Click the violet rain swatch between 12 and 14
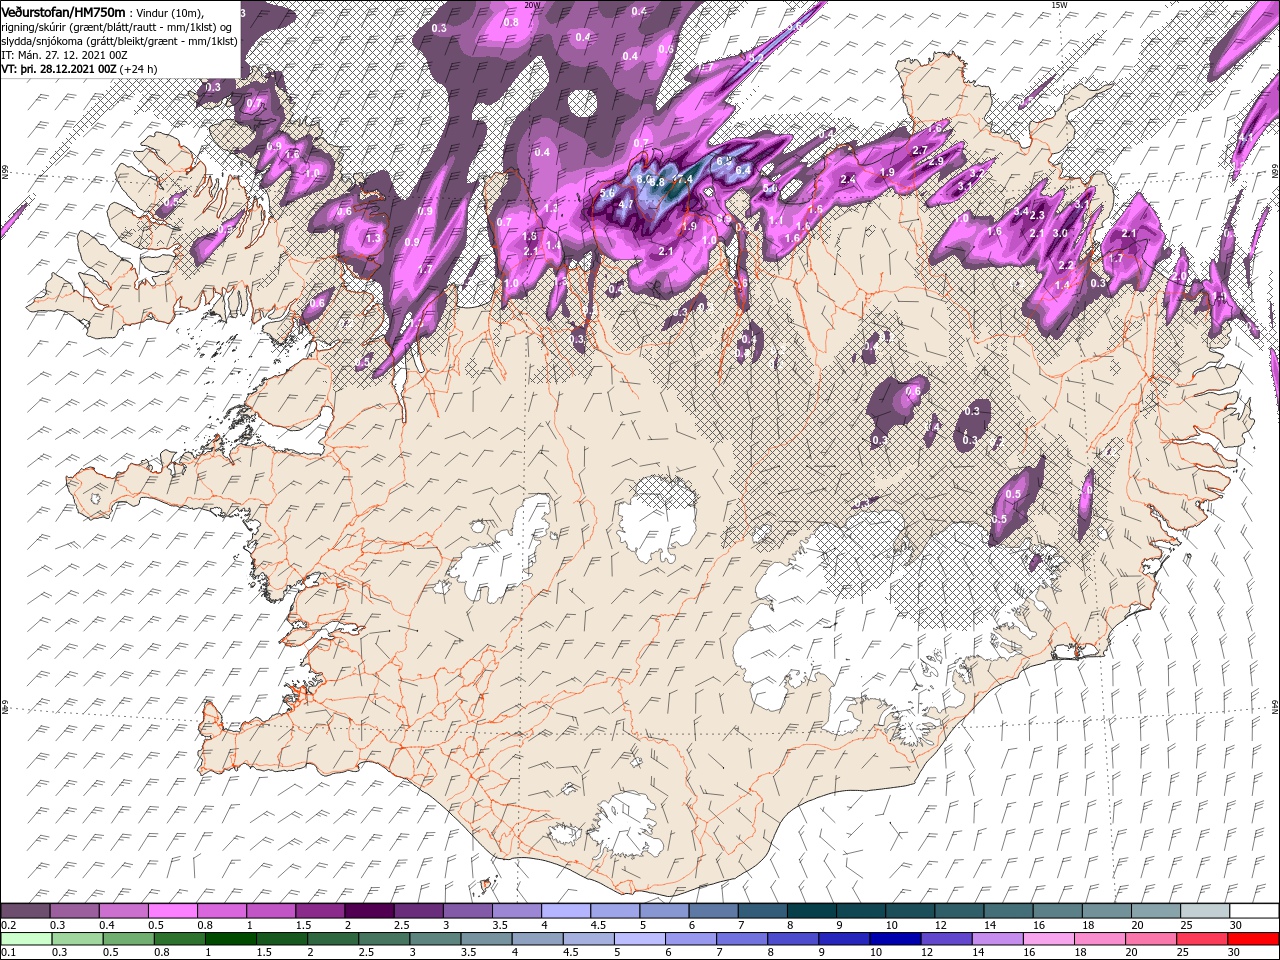The height and width of the screenshot is (960, 1280). coord(946,939)
